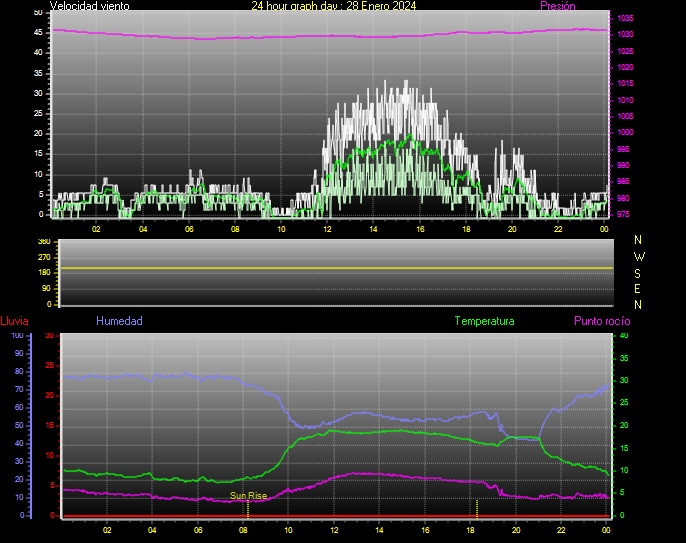This screenshot has height=543, width=686.
Task: Click the 1000 pressure axis value
Action: 626,132
